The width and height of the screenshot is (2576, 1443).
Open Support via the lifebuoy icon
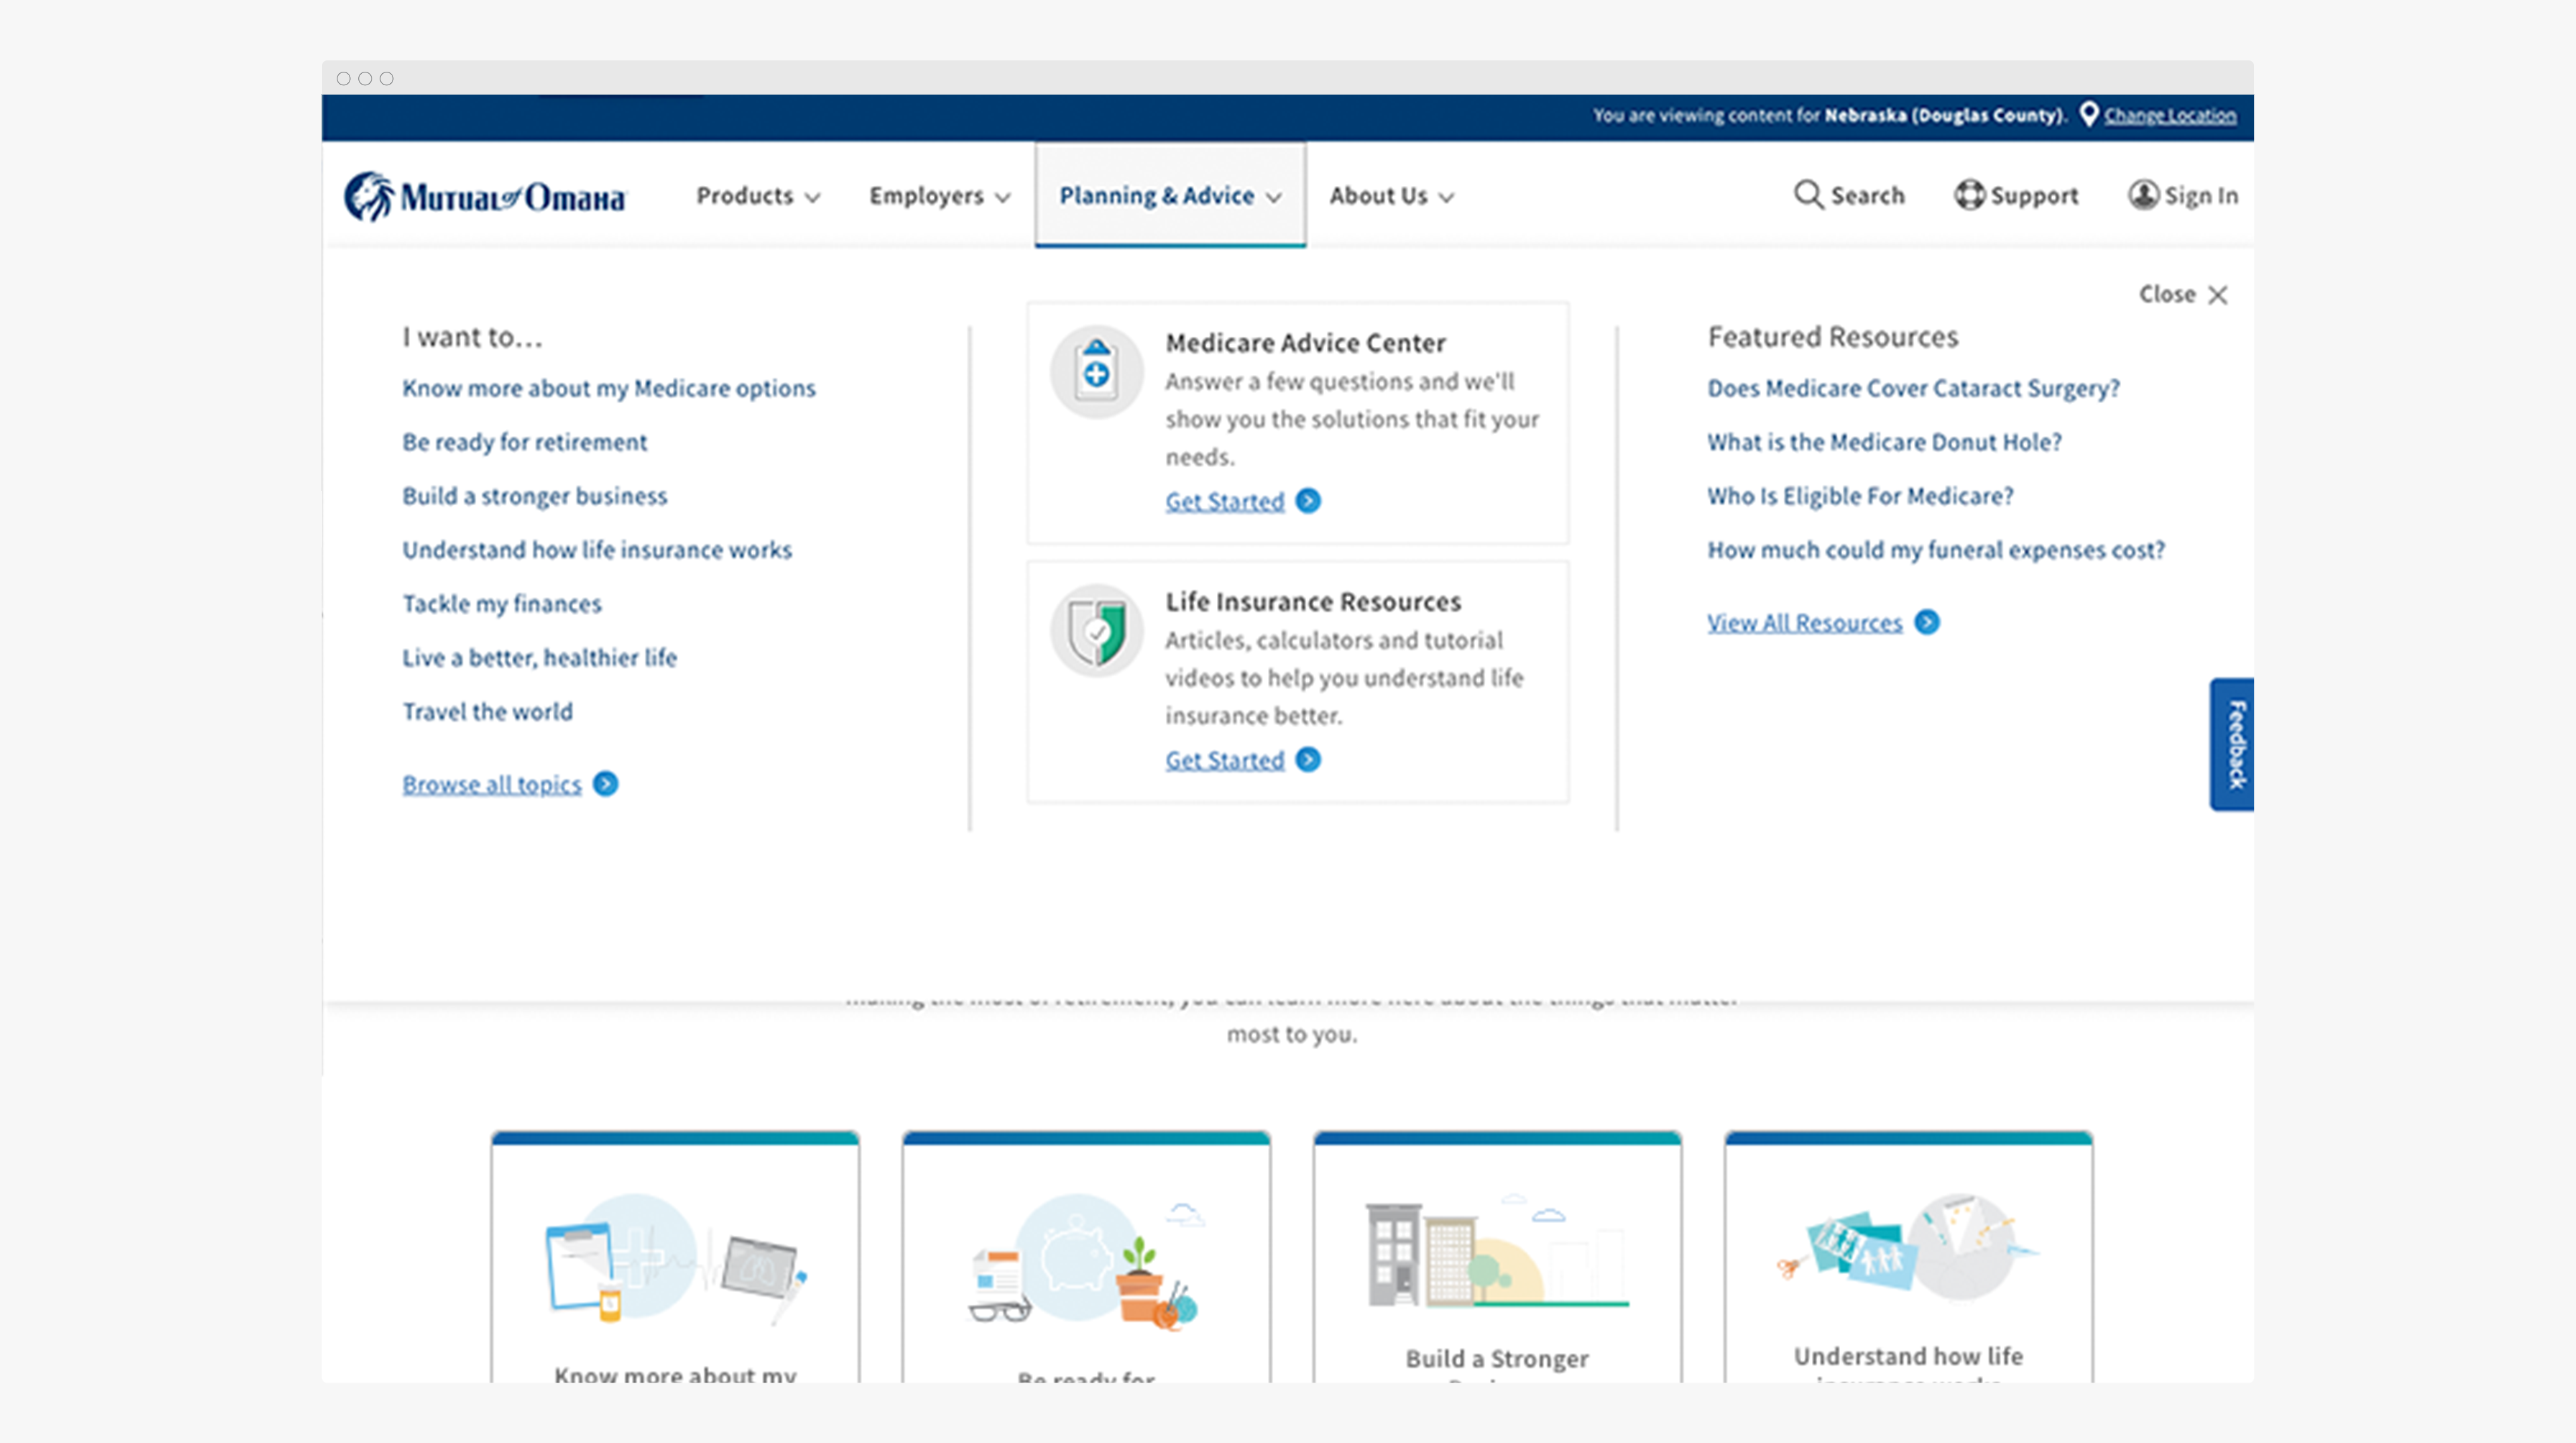(1969, 195)
